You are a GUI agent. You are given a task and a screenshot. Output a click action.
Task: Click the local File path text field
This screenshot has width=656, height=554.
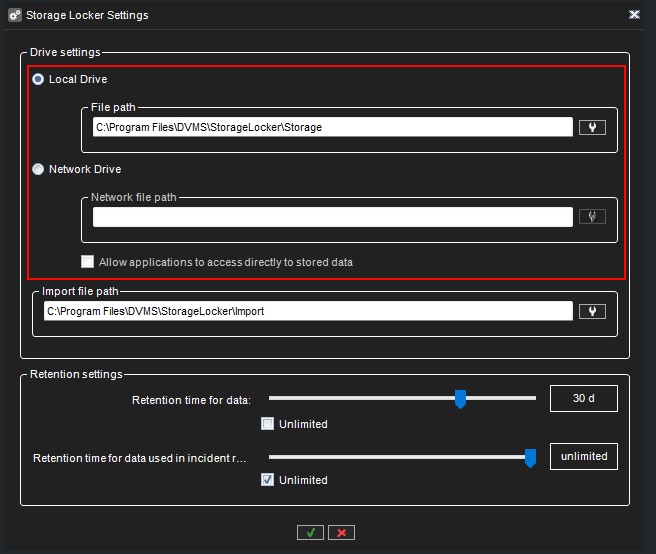pos(330,127)
